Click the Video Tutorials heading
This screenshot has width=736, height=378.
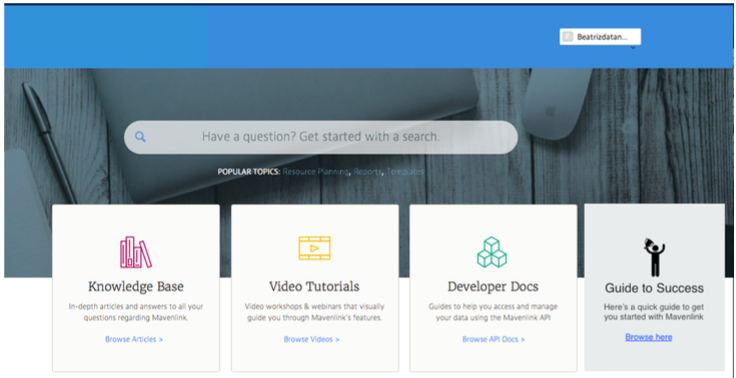(x=314, y=286)
